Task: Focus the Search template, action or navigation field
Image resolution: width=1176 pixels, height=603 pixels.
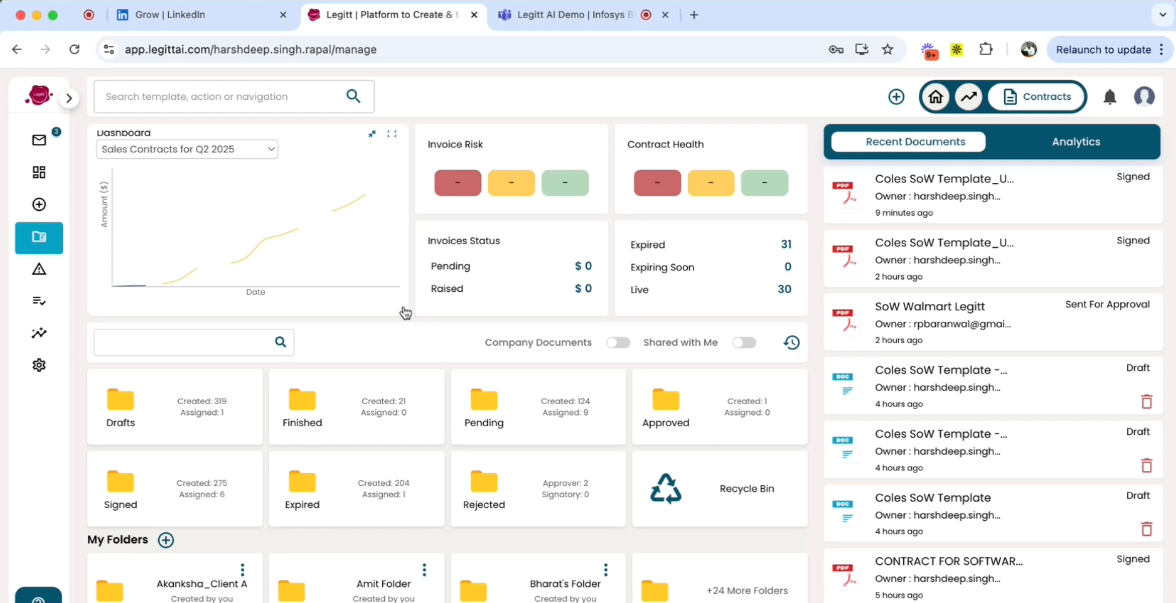Action: (x=234, y=97)
